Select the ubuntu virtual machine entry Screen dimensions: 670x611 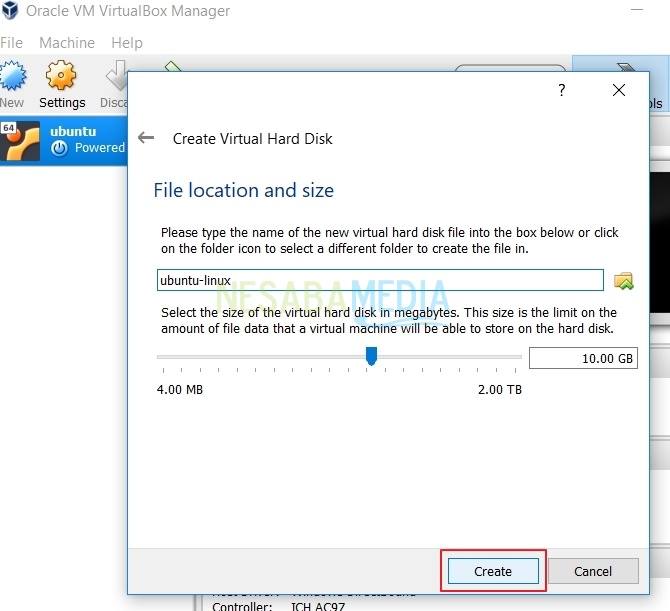pyautogui.click(x=64, y=140)
